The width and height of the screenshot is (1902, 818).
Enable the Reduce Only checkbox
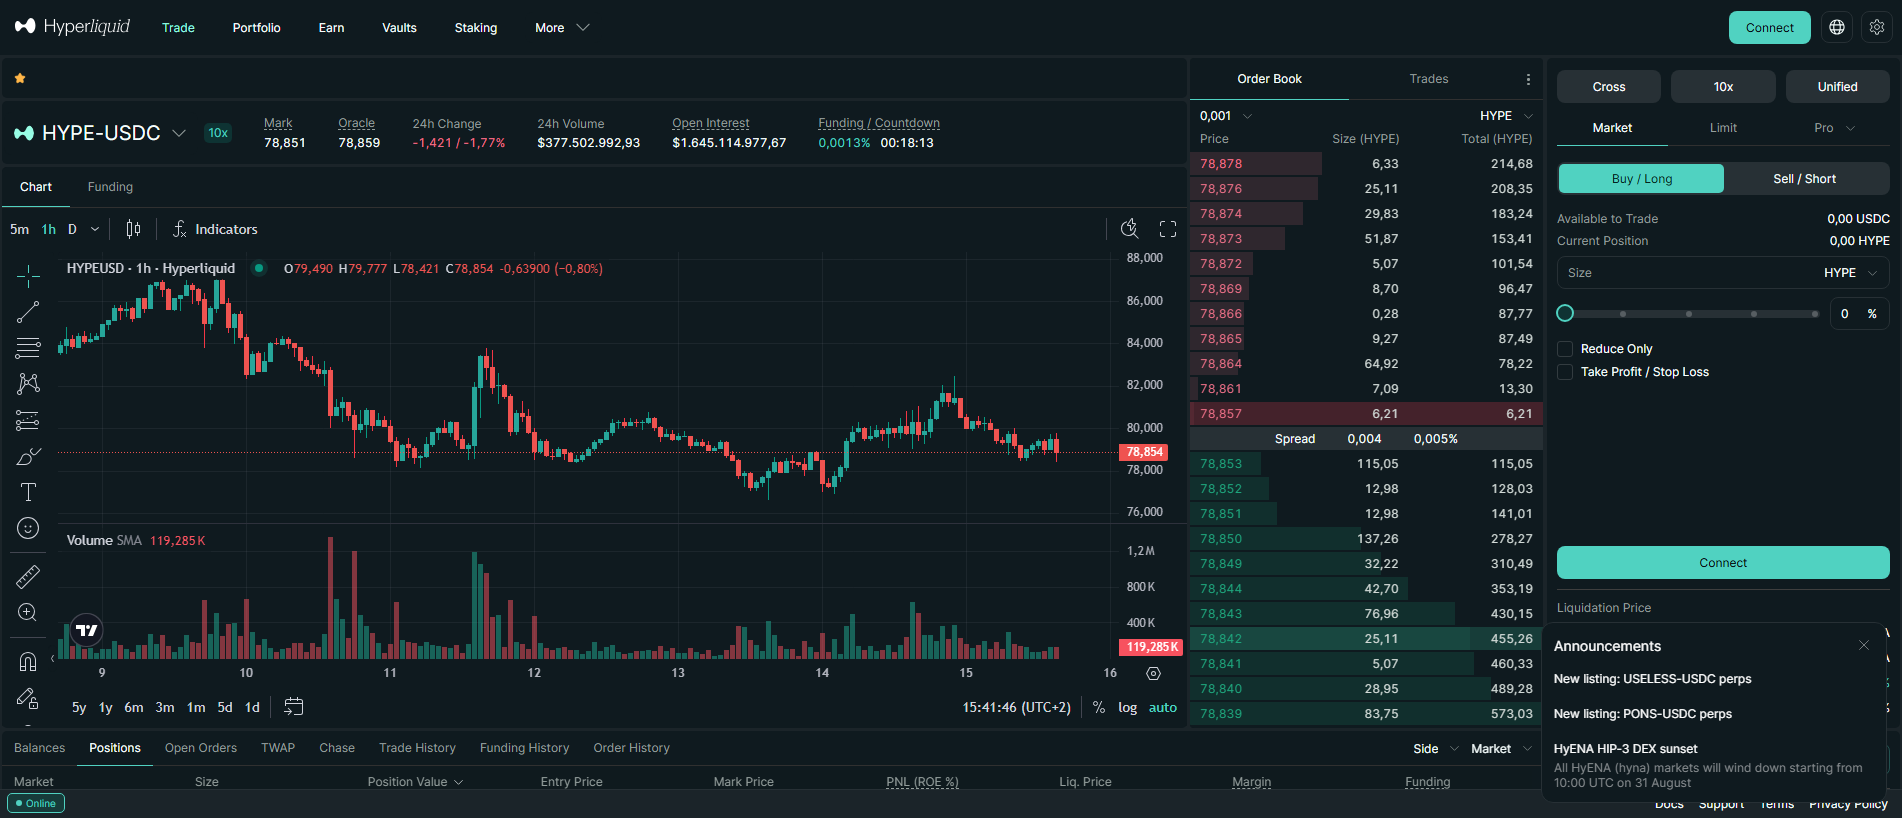tap(1565, 349)
